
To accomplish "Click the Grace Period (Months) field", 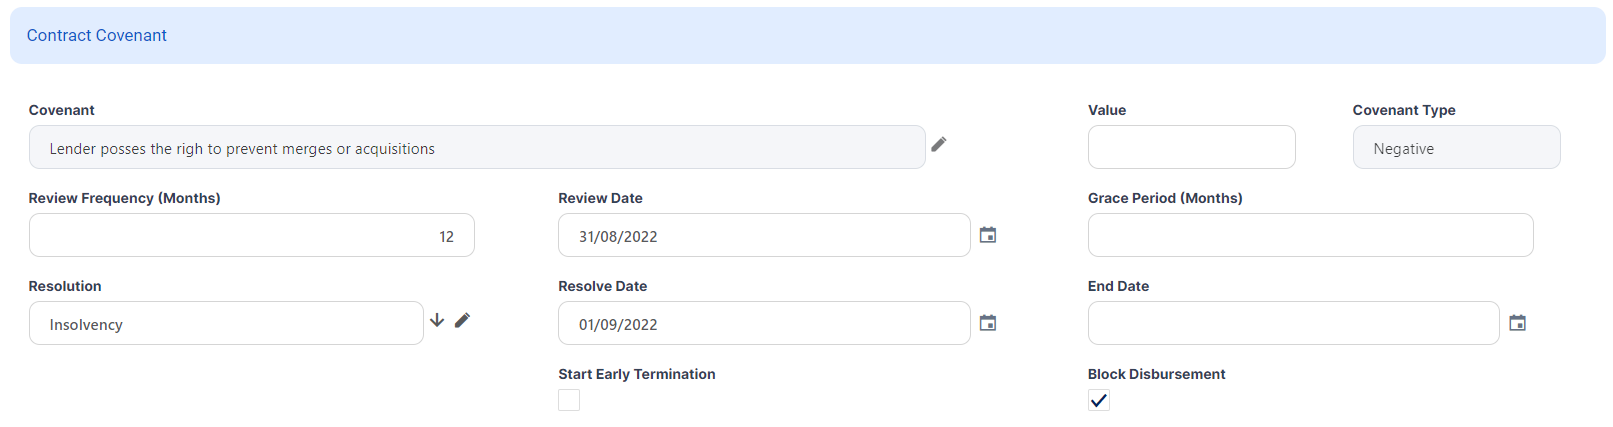I will (1310, 235).
